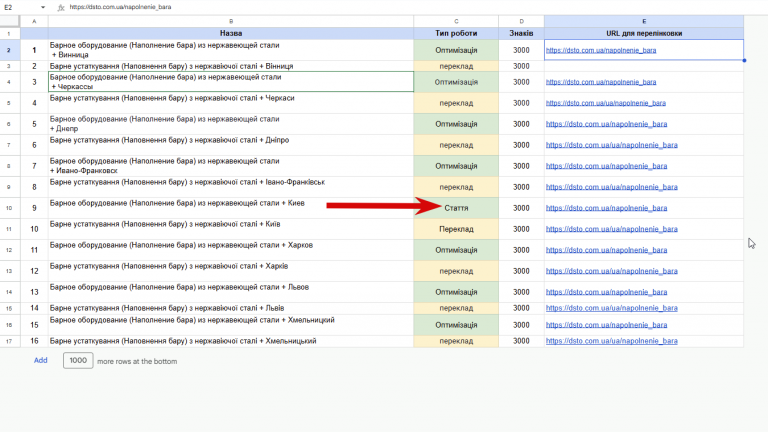Click 'переклад' cell in the Харків row

pyautogui.click(x=456, y=271)
